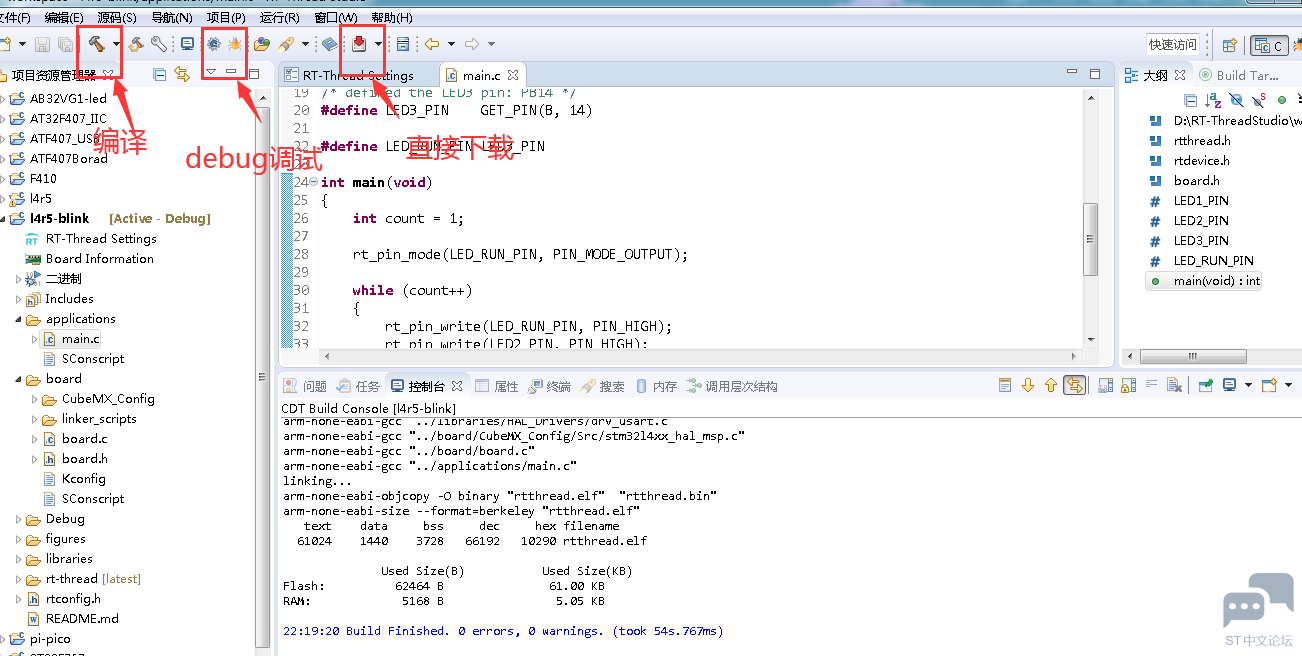Toggle console scroll lock icon
This screenshot has width=1302, height=656.
tap(1127, 385)
